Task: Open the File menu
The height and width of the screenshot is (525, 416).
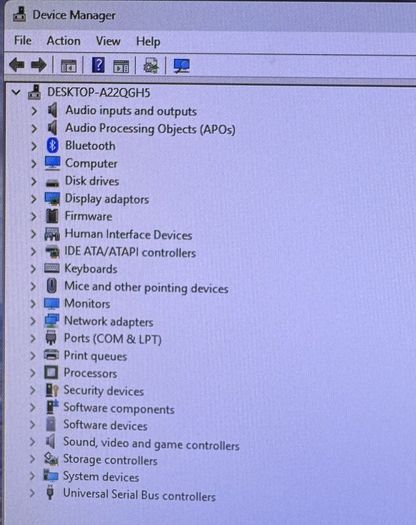Action: pyautogui.click(x=23, y=41)
